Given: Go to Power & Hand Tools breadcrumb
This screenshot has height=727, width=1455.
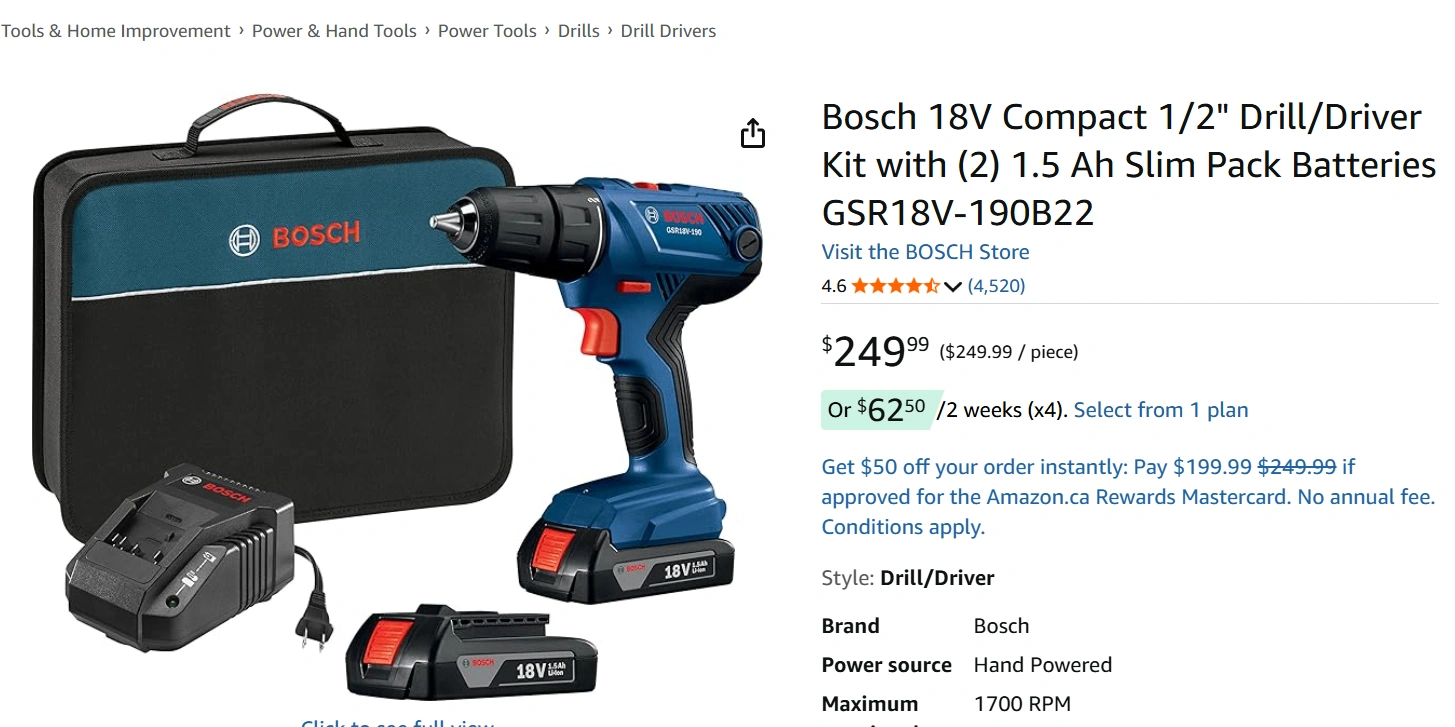Looking at the screenshot, I should [x=334, y=31].
